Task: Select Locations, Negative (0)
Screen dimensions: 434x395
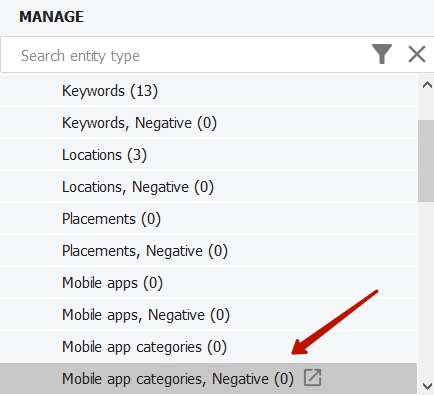Action: [x=208, y=187]
